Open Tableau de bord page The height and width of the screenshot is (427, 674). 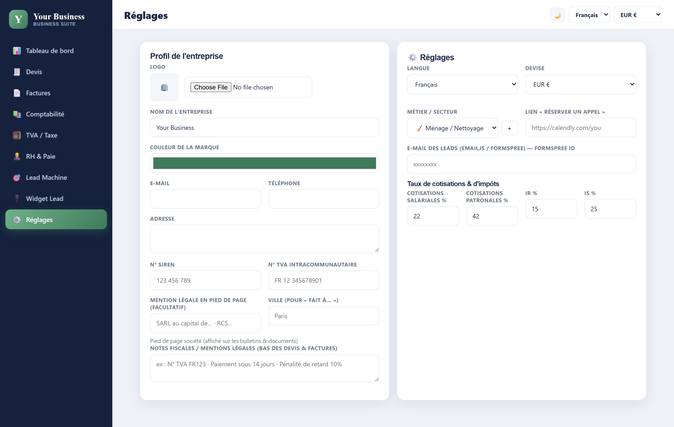click(x=56, y=51)
